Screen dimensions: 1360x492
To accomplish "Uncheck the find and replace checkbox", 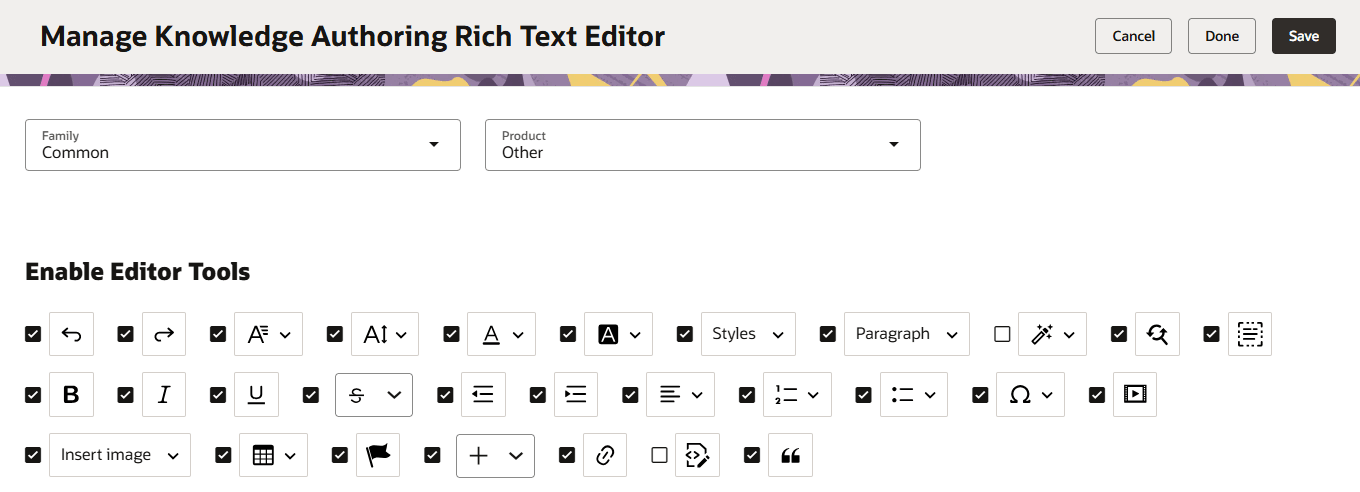I will pos(1119,334).
